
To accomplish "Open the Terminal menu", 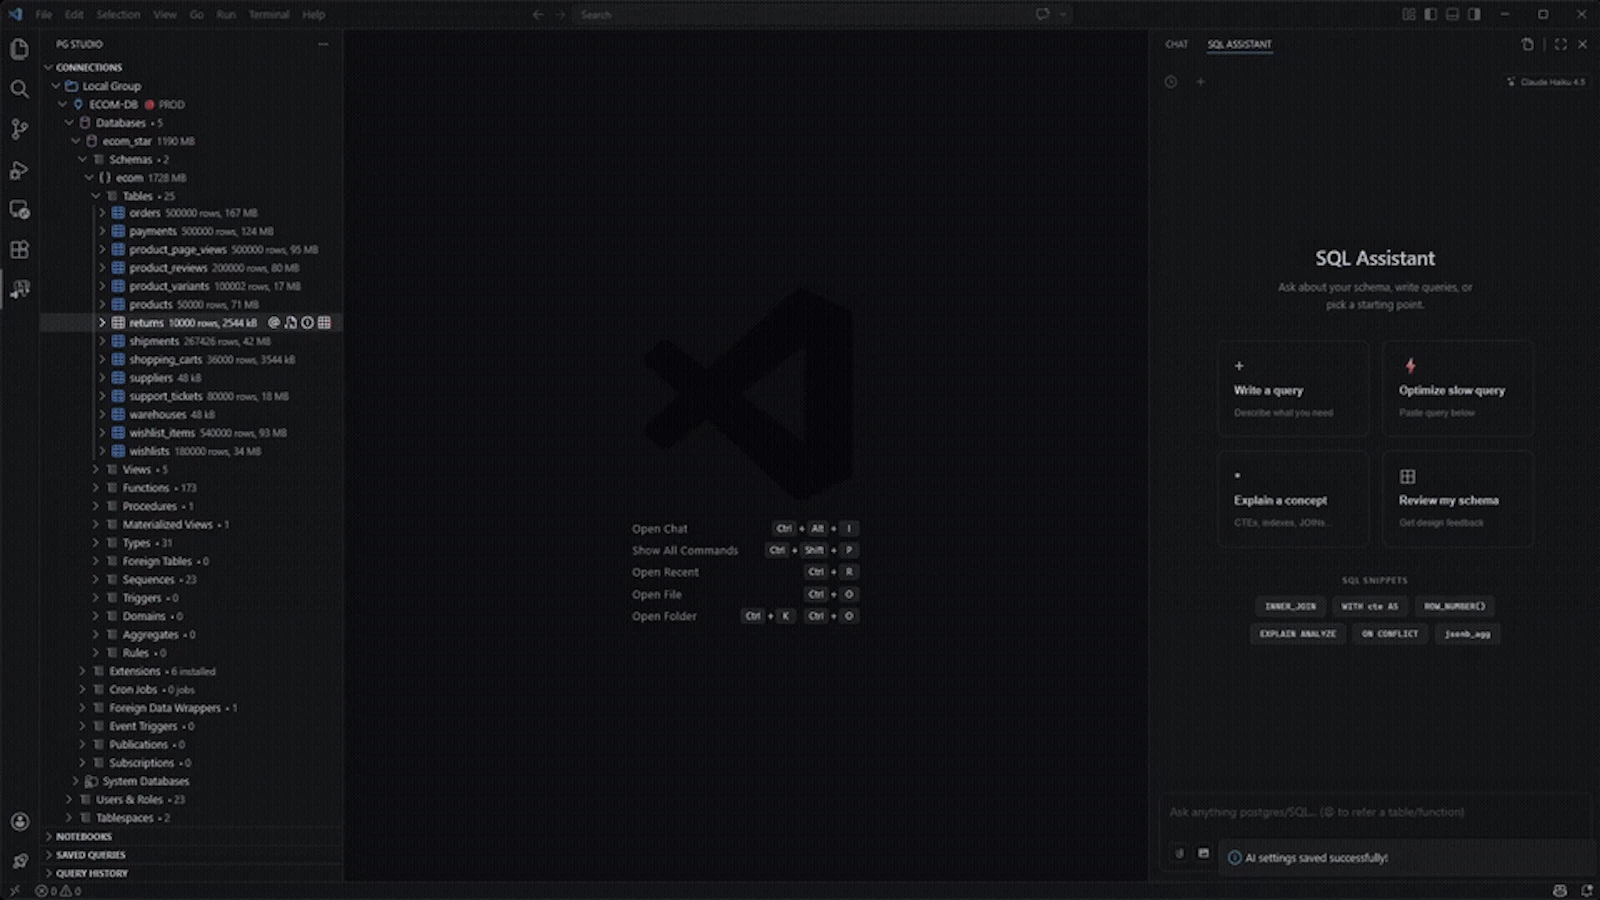I will 268,15.
